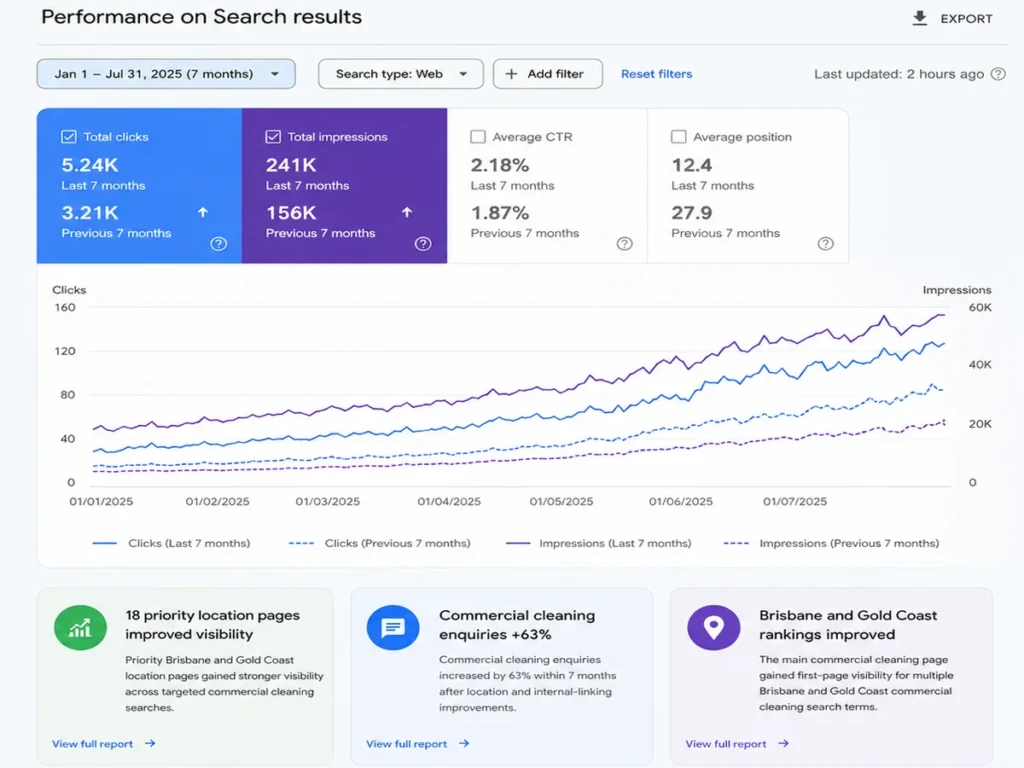Click the 241K total impressions value
Screen dimensions: 1024x768
(291, 165)
